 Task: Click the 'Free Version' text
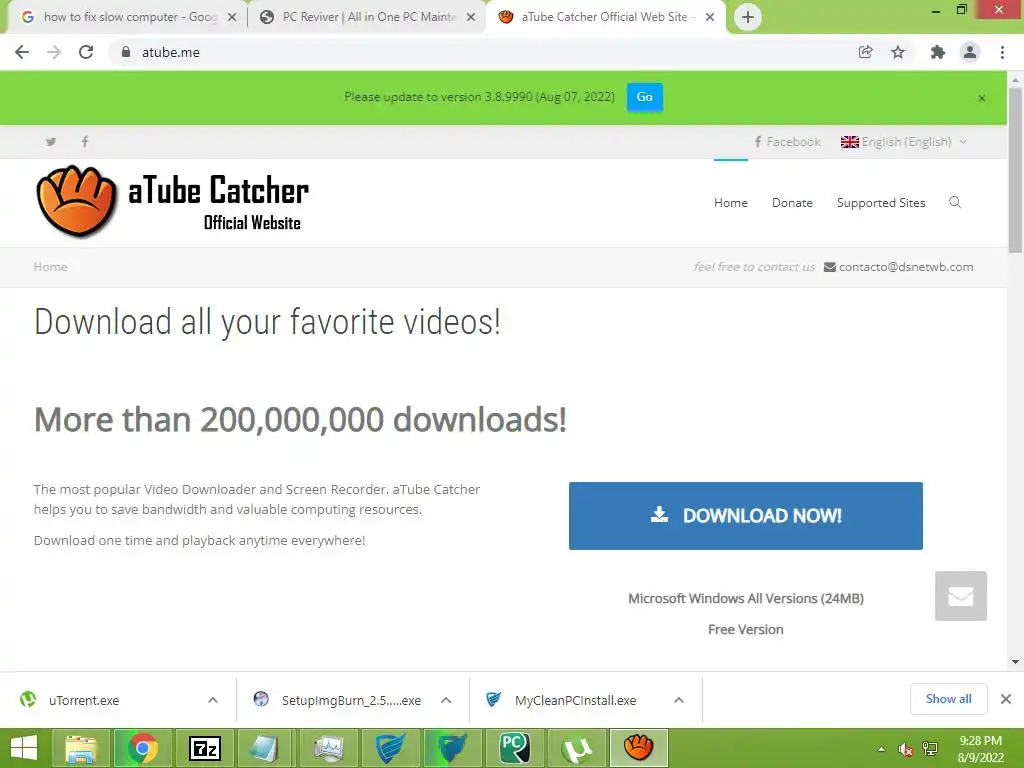click(x=746, y=630)
